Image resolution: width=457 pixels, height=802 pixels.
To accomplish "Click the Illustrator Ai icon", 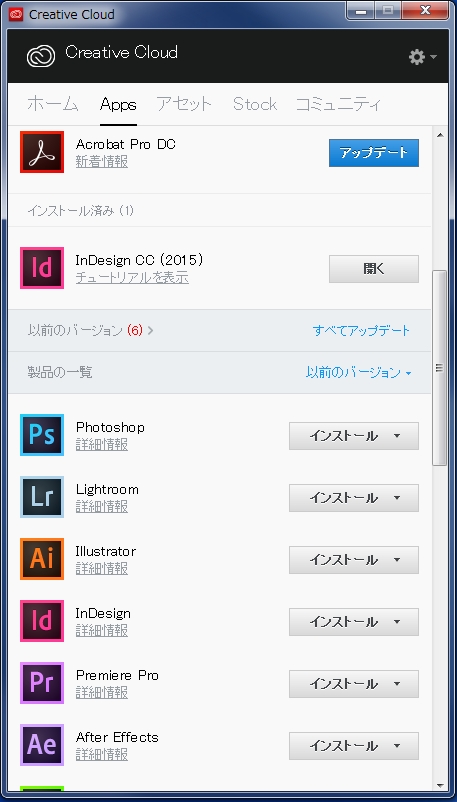I will point(42,559).
